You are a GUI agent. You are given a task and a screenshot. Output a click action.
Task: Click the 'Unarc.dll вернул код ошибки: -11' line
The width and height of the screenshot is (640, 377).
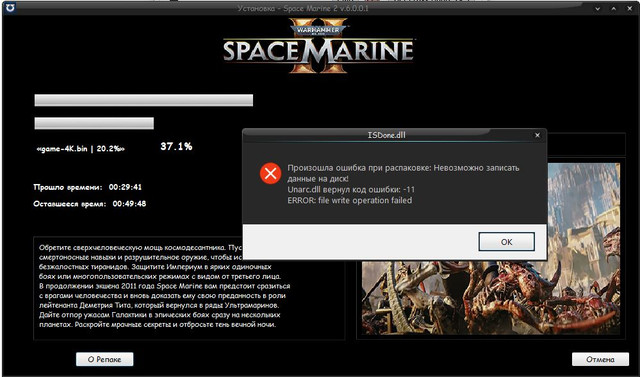click(x=351, y=189)
